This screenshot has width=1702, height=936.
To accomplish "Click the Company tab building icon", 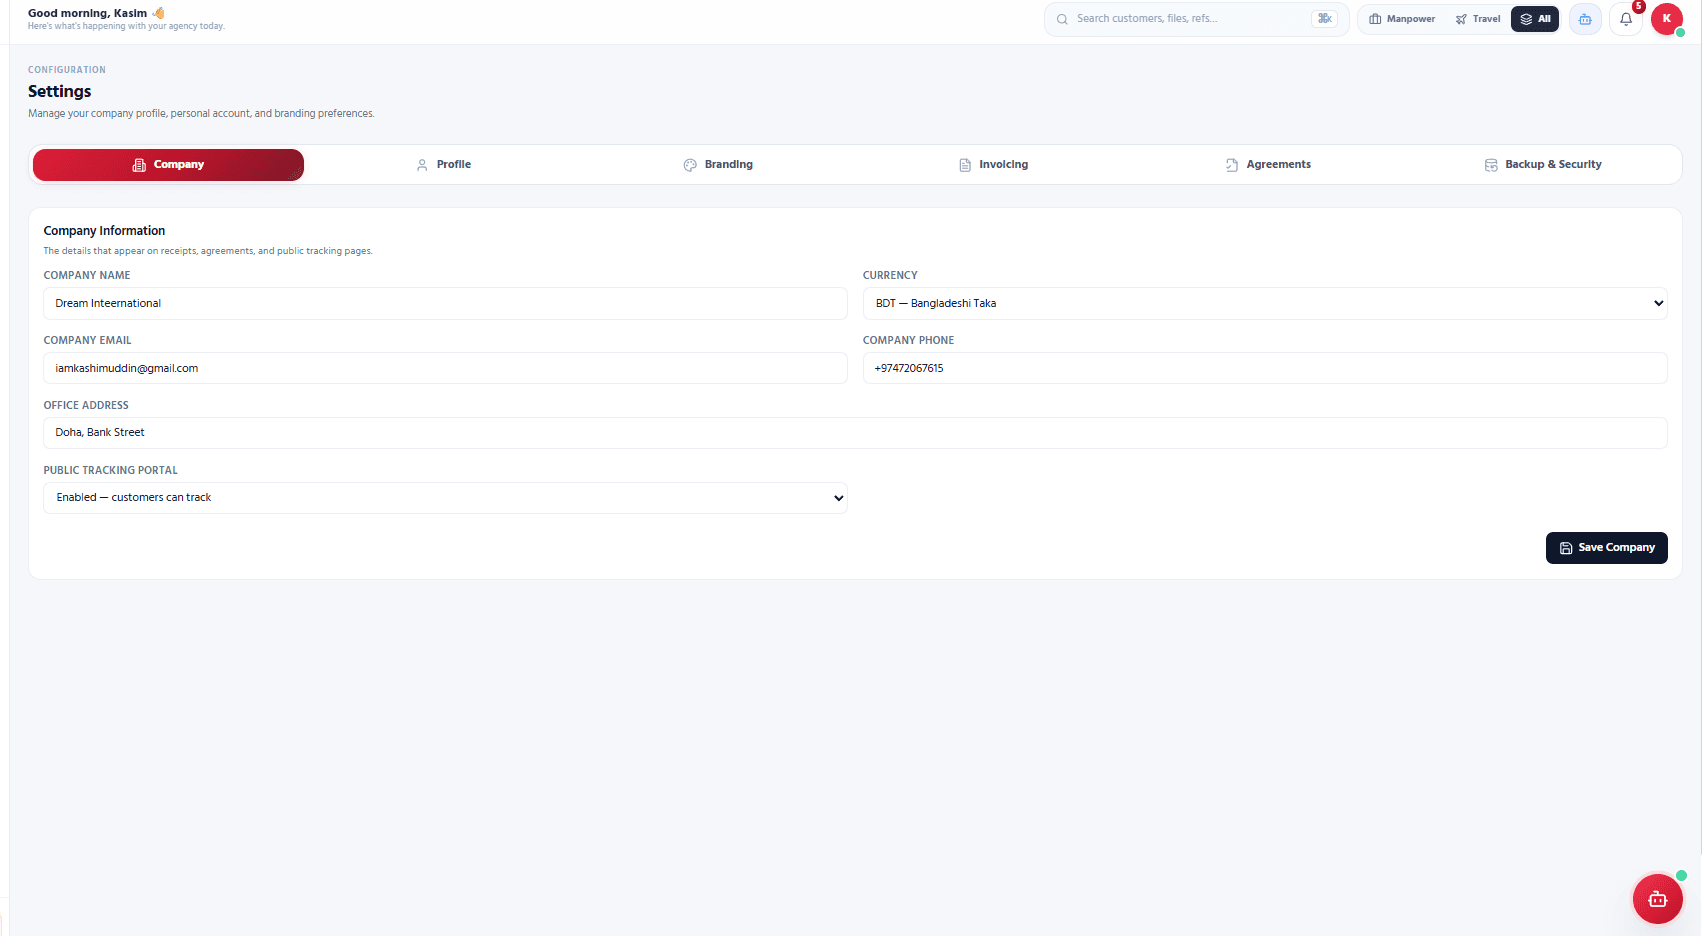I will click(x=139, y=165).
